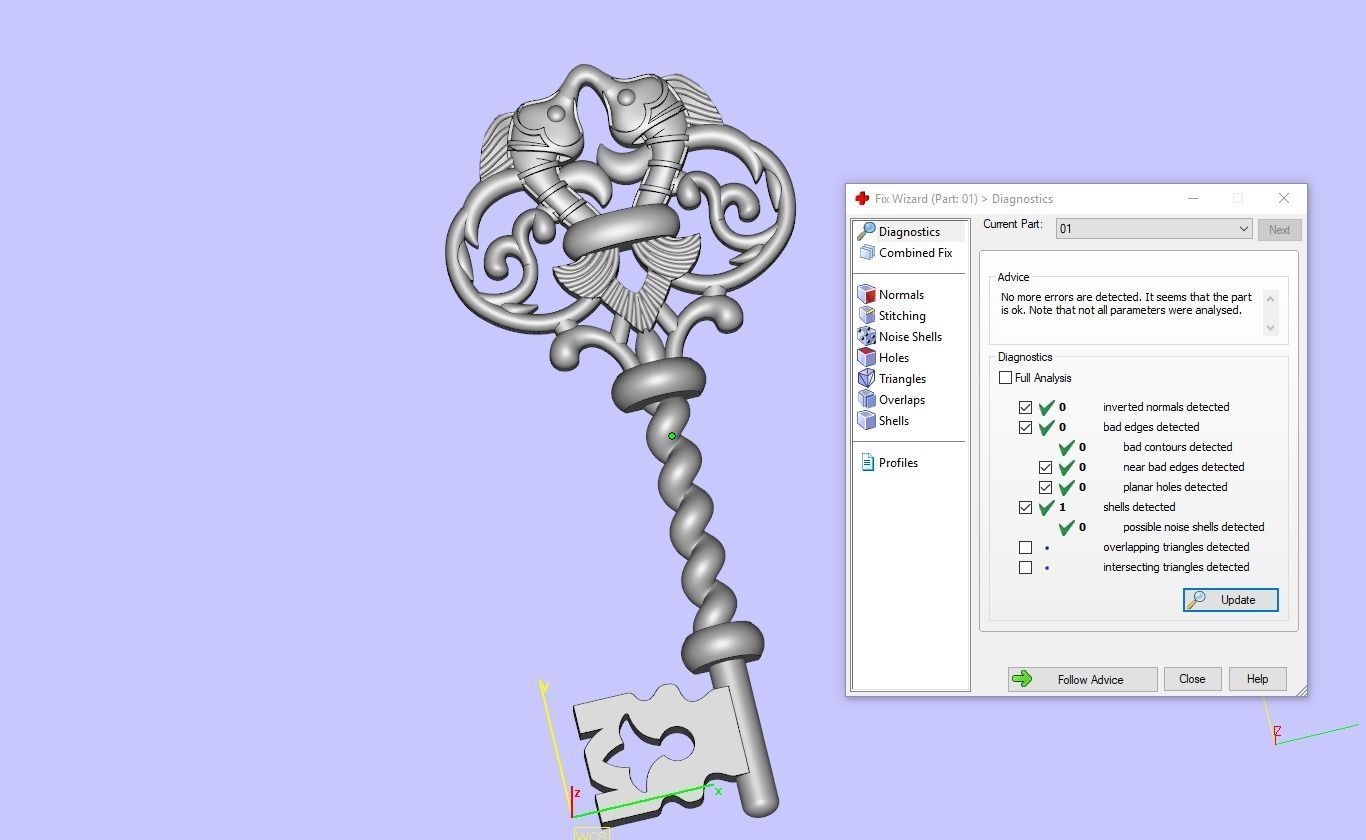Click the Next part button
This screenshot has width=1366, height=840.
[x=1279, y=230]
